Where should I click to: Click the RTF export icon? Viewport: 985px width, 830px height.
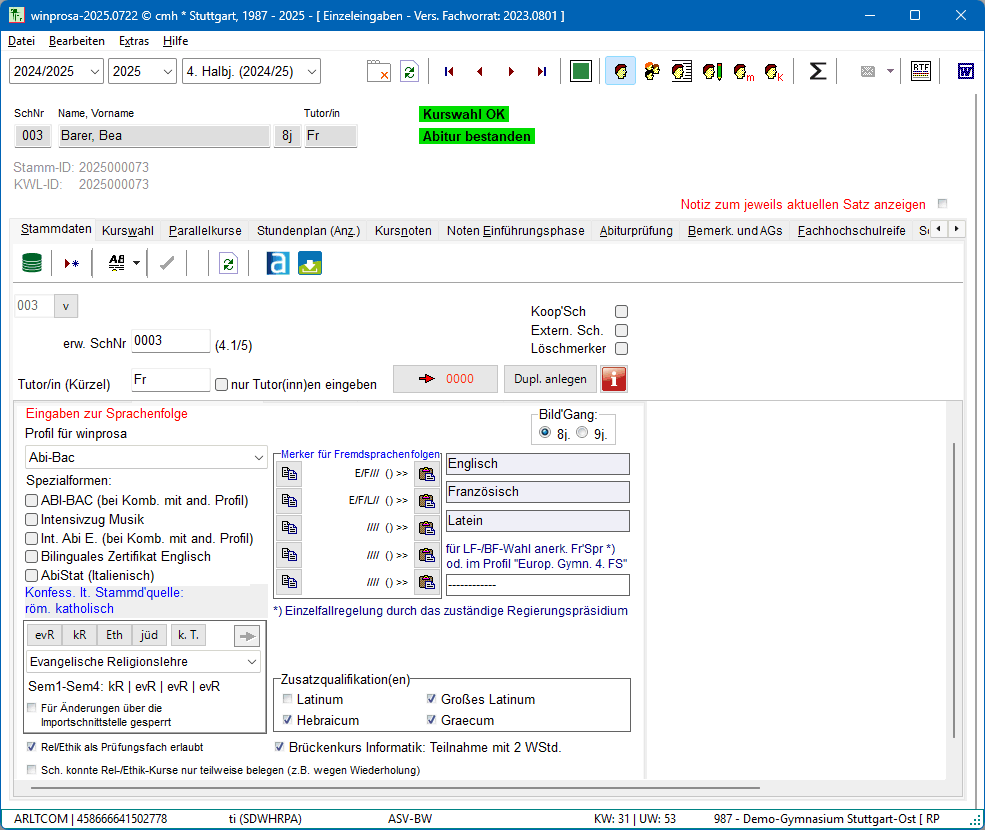920,71
